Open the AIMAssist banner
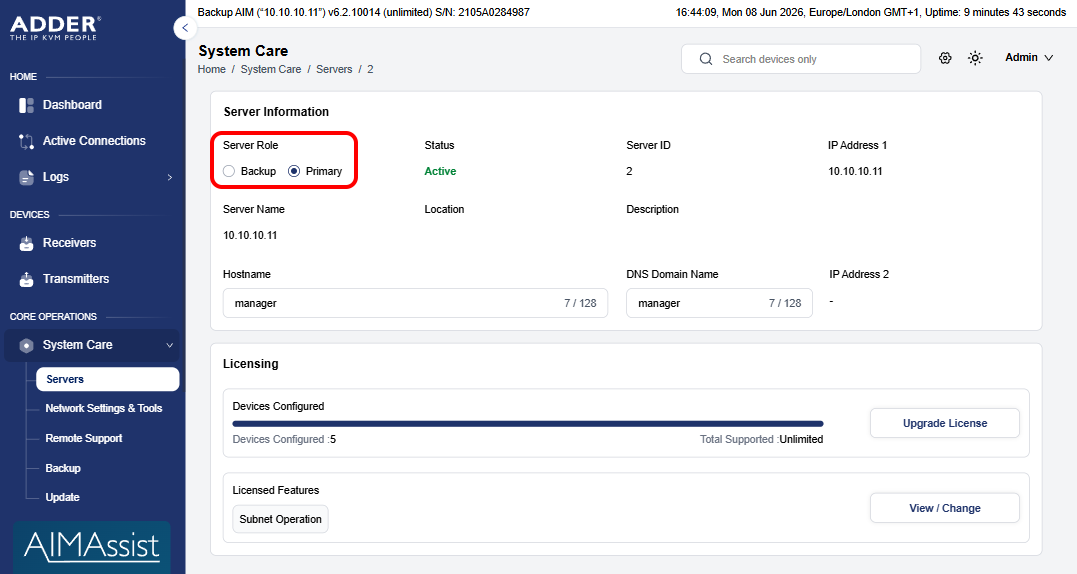 [x=91, y=547]
